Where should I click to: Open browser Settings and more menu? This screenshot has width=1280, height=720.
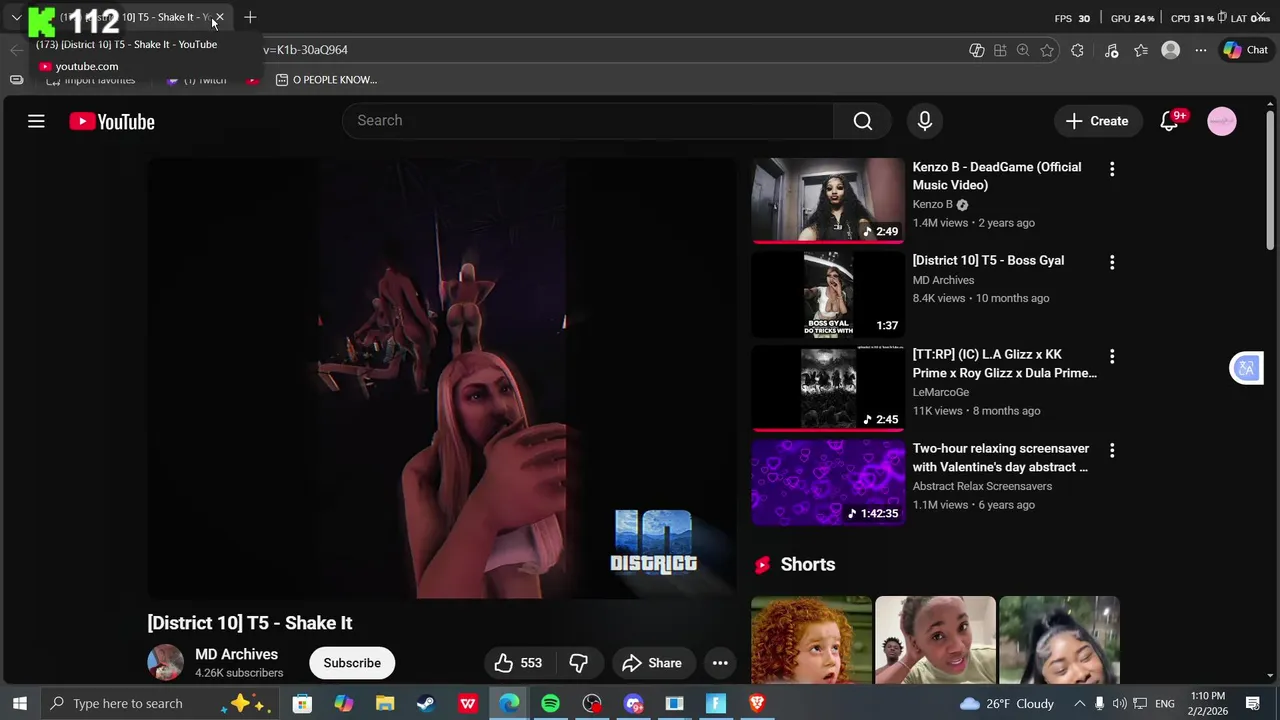point(1201,50)
